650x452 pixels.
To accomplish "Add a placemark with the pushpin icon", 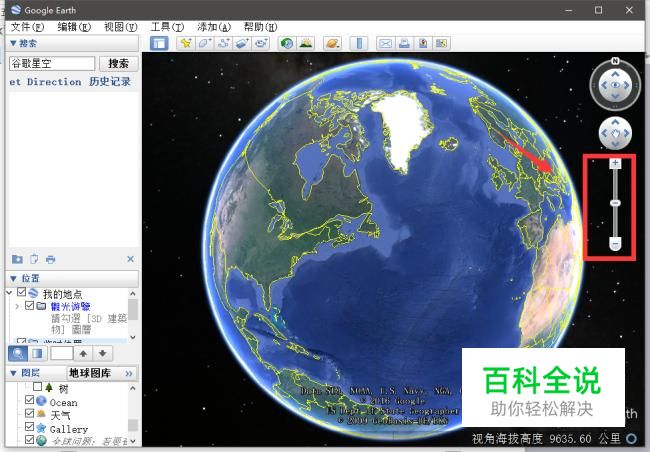I will (186, 43).
